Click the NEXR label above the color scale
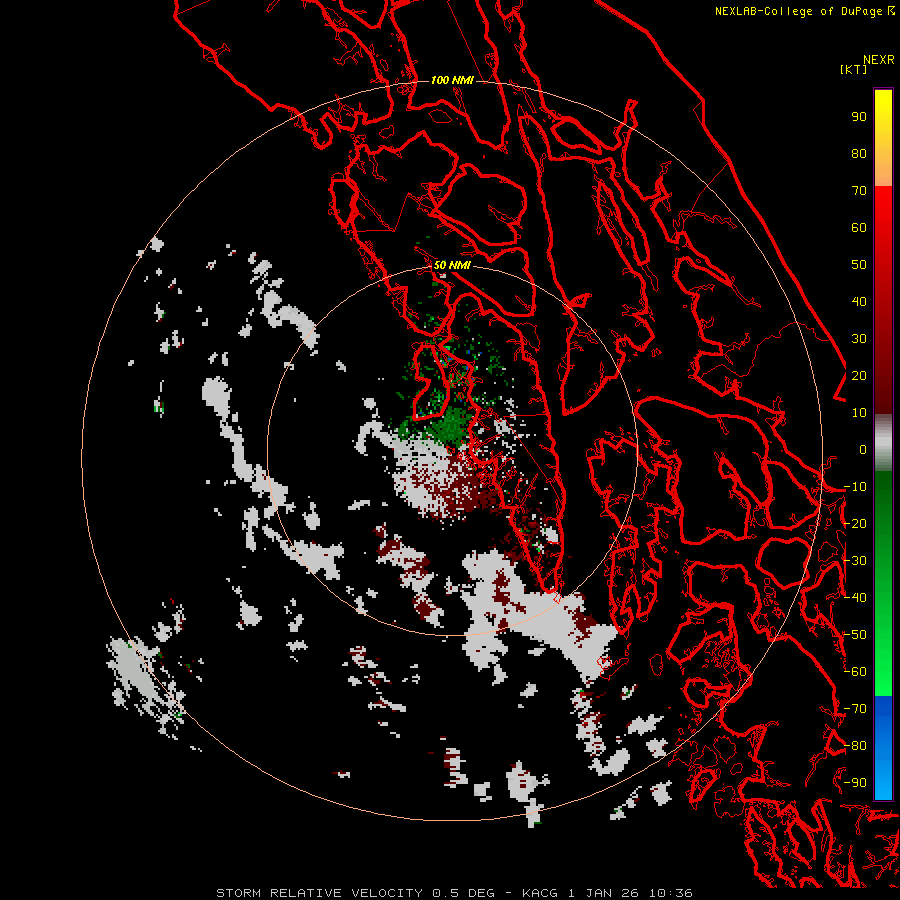 pyautogui.click(x=879, y=60)
